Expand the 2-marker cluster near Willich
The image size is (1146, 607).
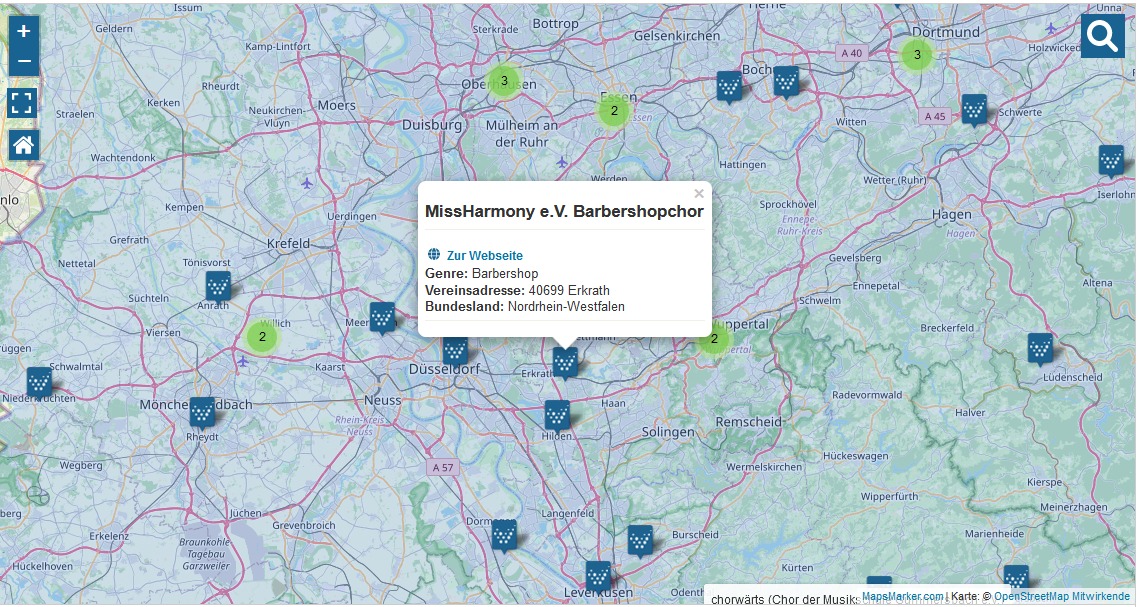[x=262, y=337]
